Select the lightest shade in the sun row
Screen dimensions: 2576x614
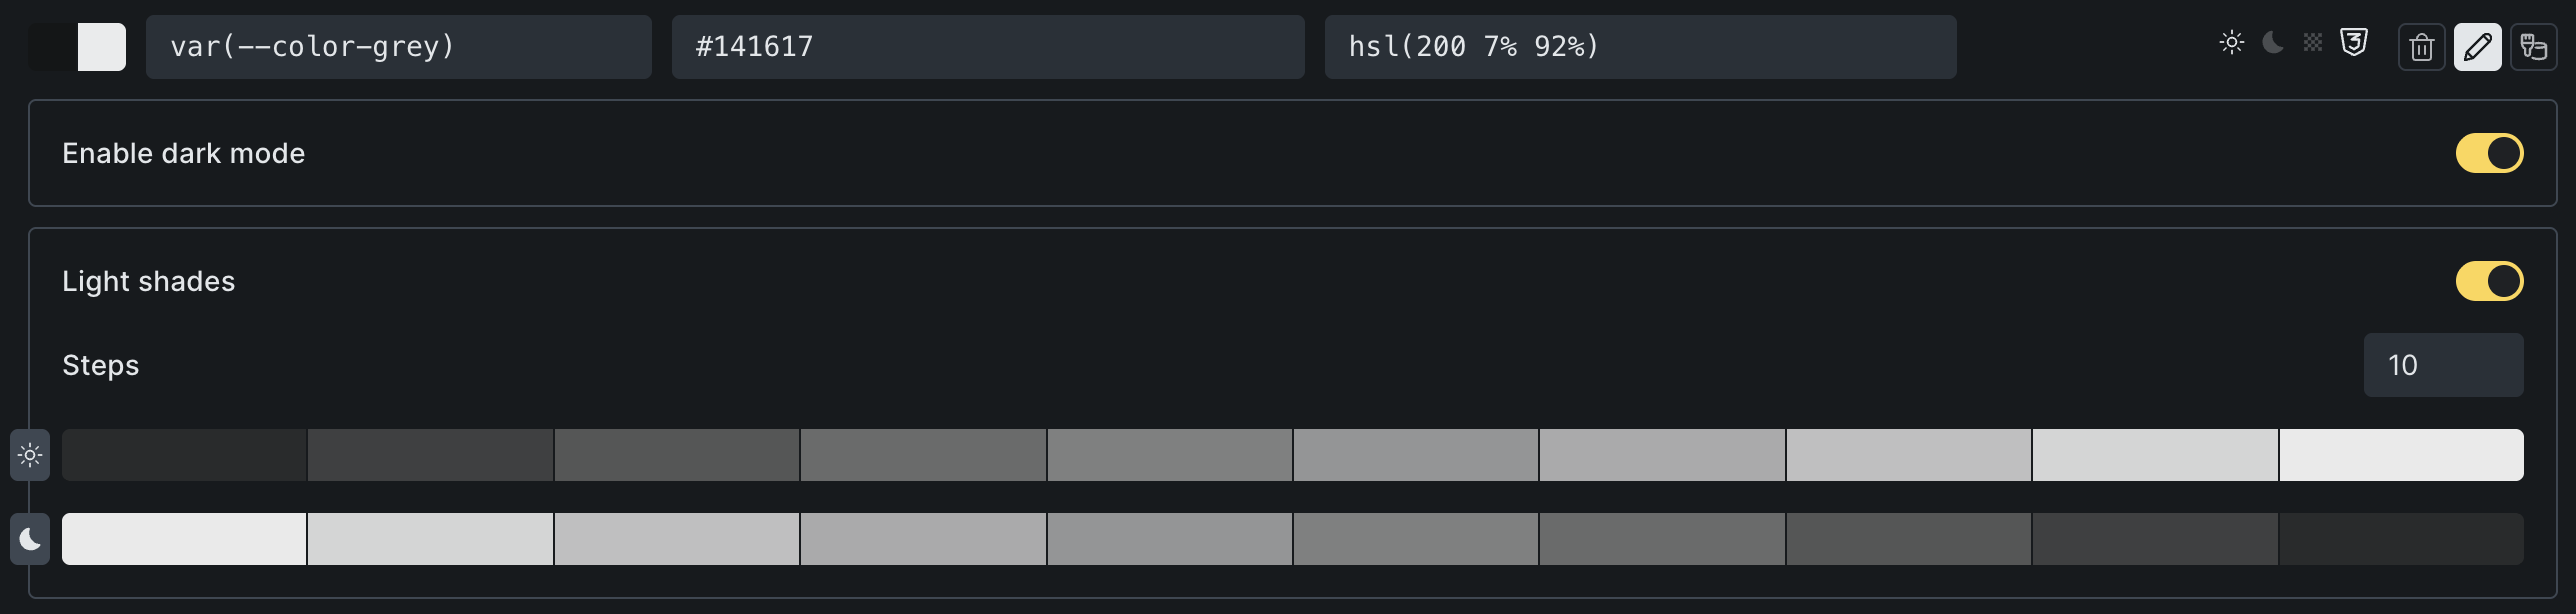click(2401, 455)
